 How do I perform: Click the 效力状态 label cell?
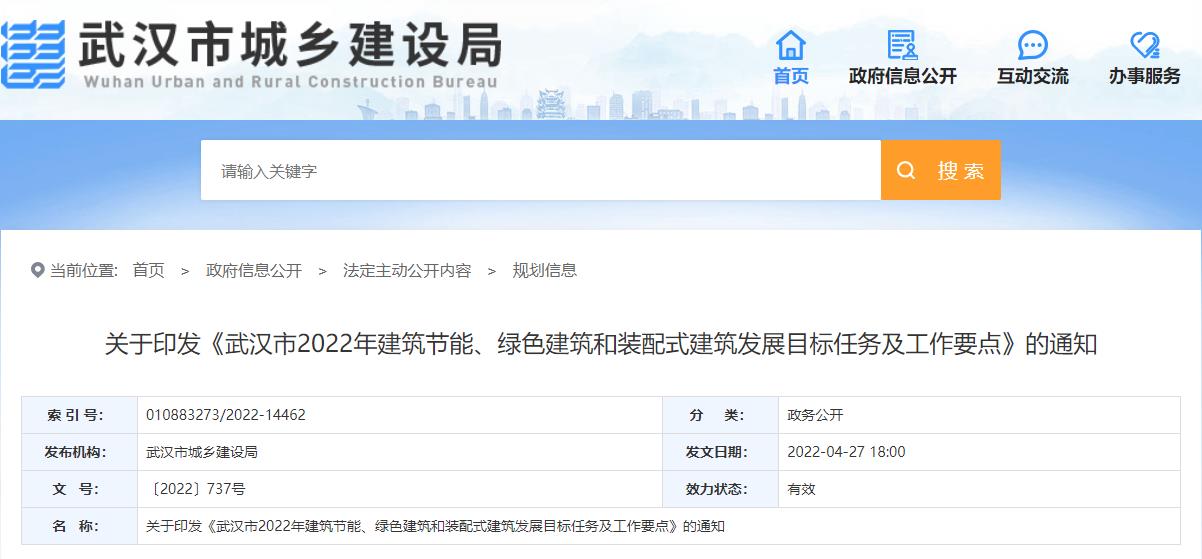coord(720,489)
